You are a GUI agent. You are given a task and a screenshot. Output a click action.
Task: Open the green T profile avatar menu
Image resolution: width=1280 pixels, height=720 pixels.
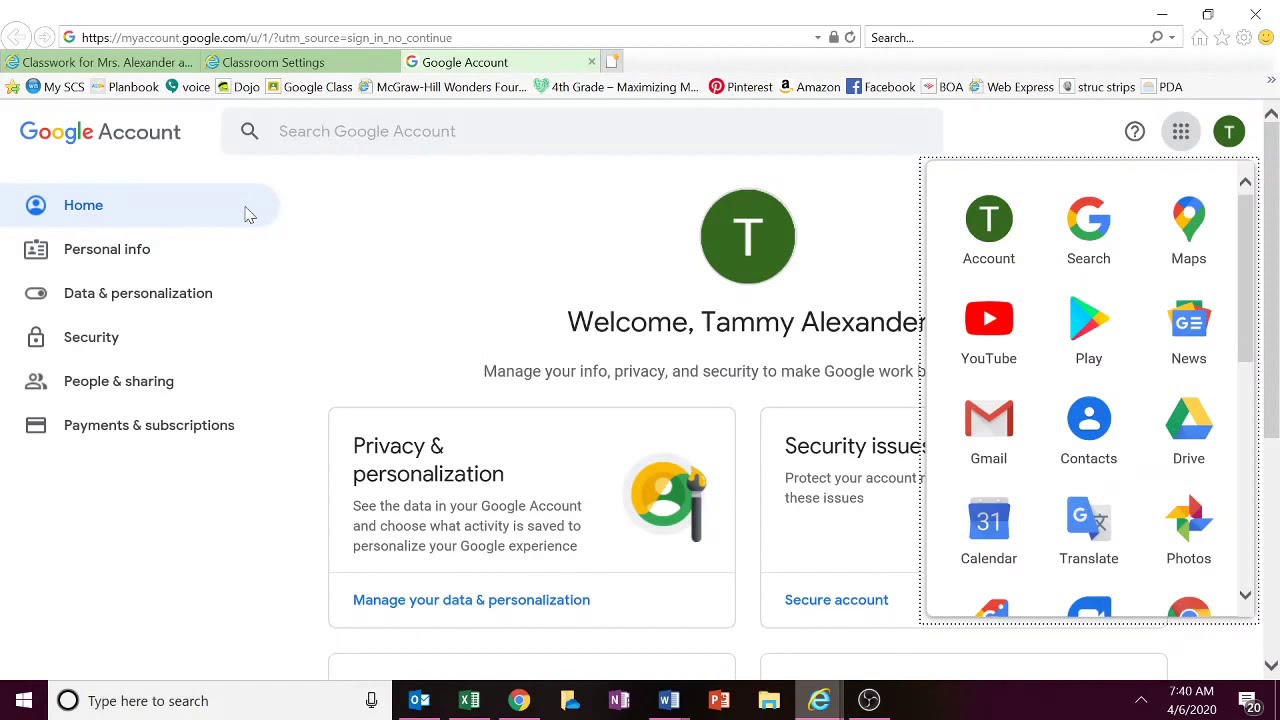pos(1229,131)
